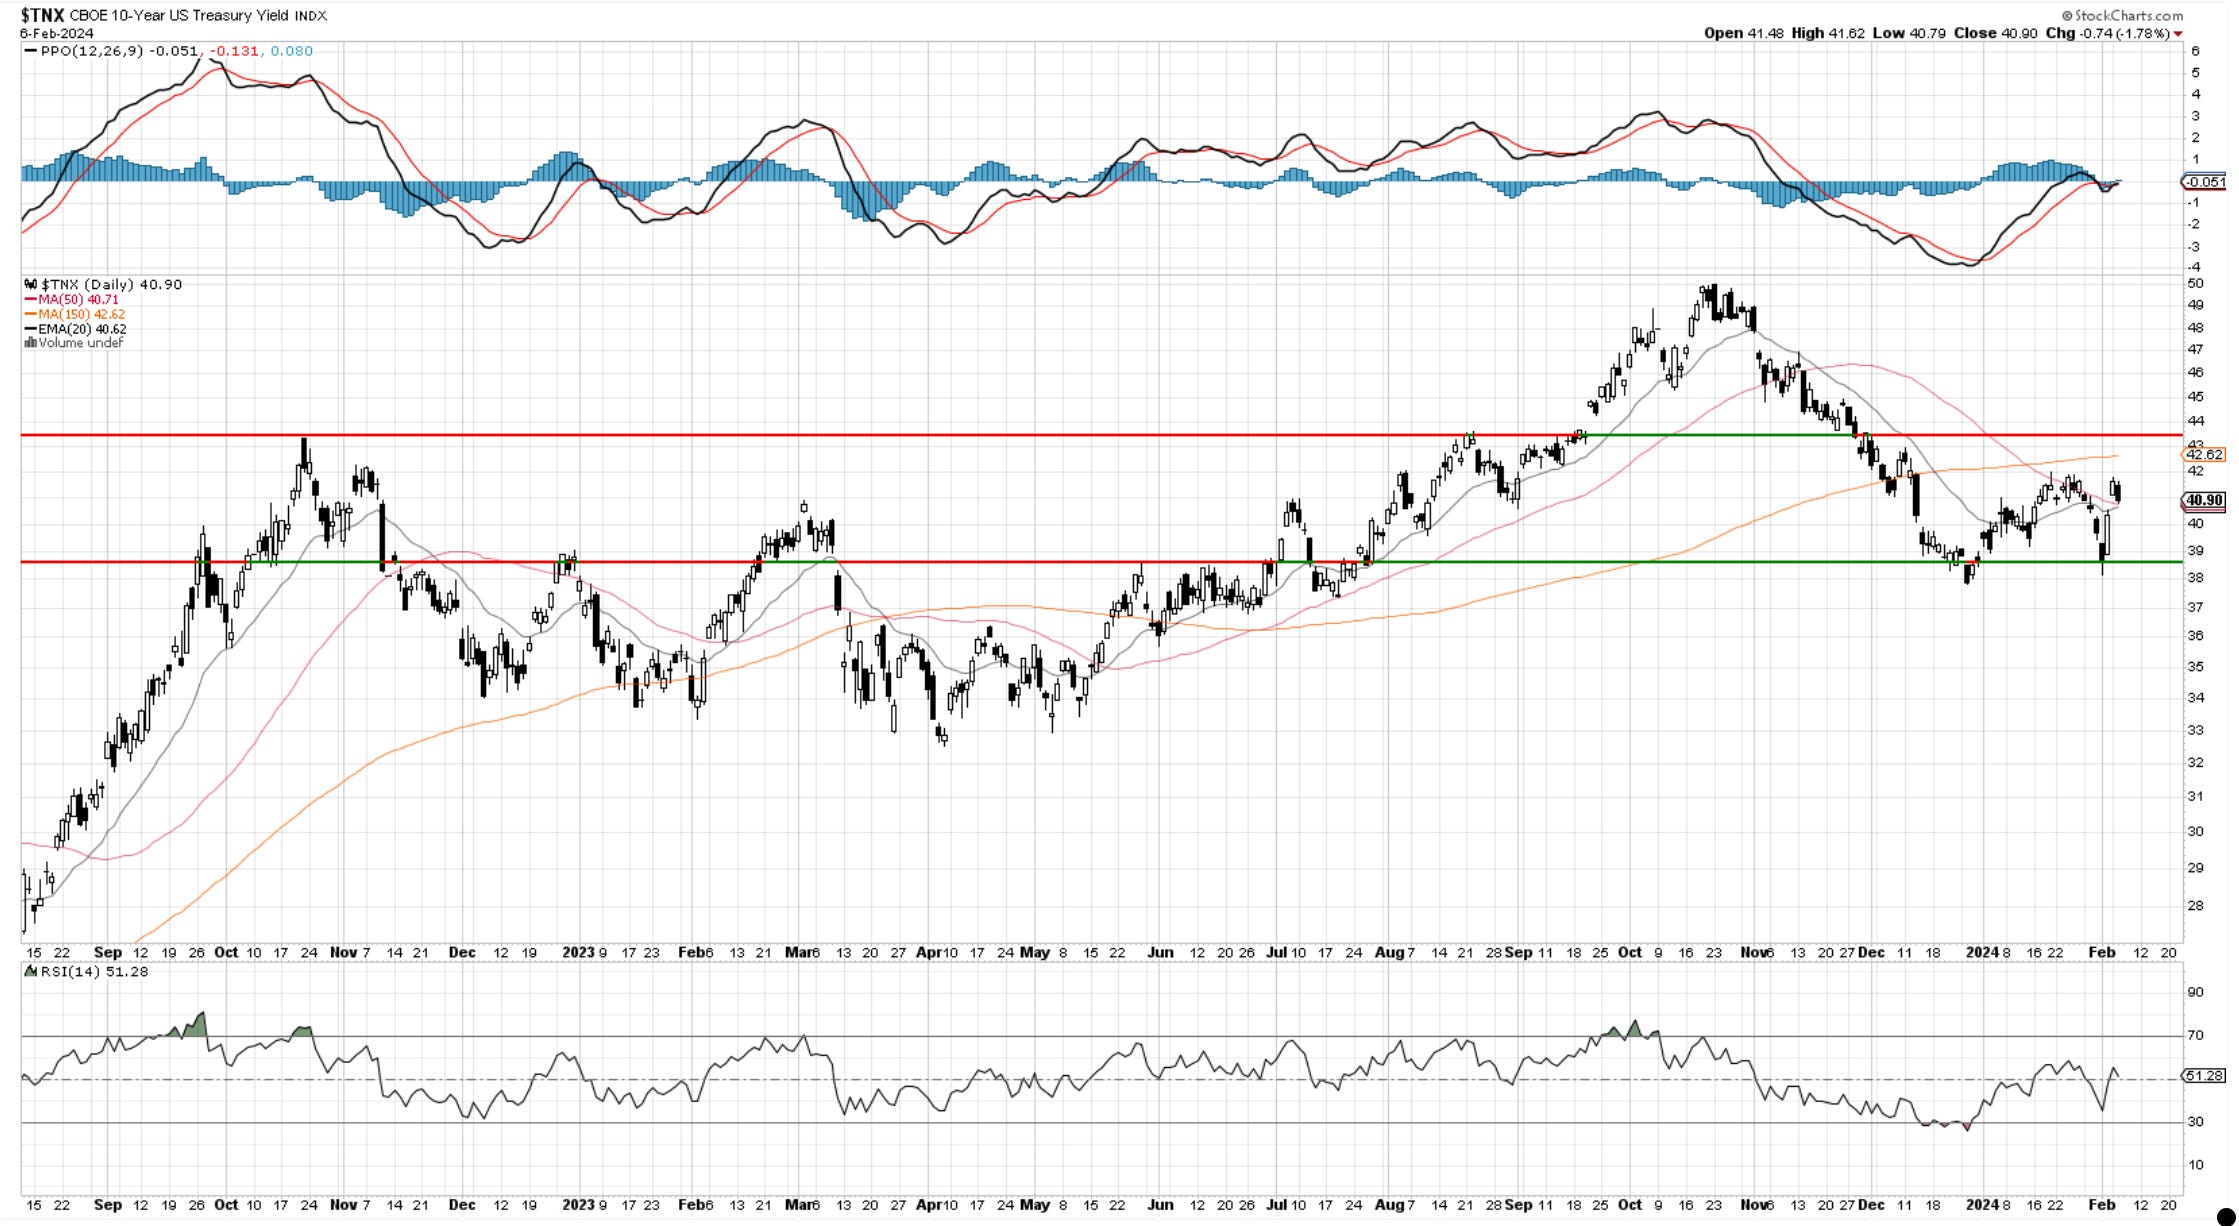Click the black PPO line legend marker

30,51
